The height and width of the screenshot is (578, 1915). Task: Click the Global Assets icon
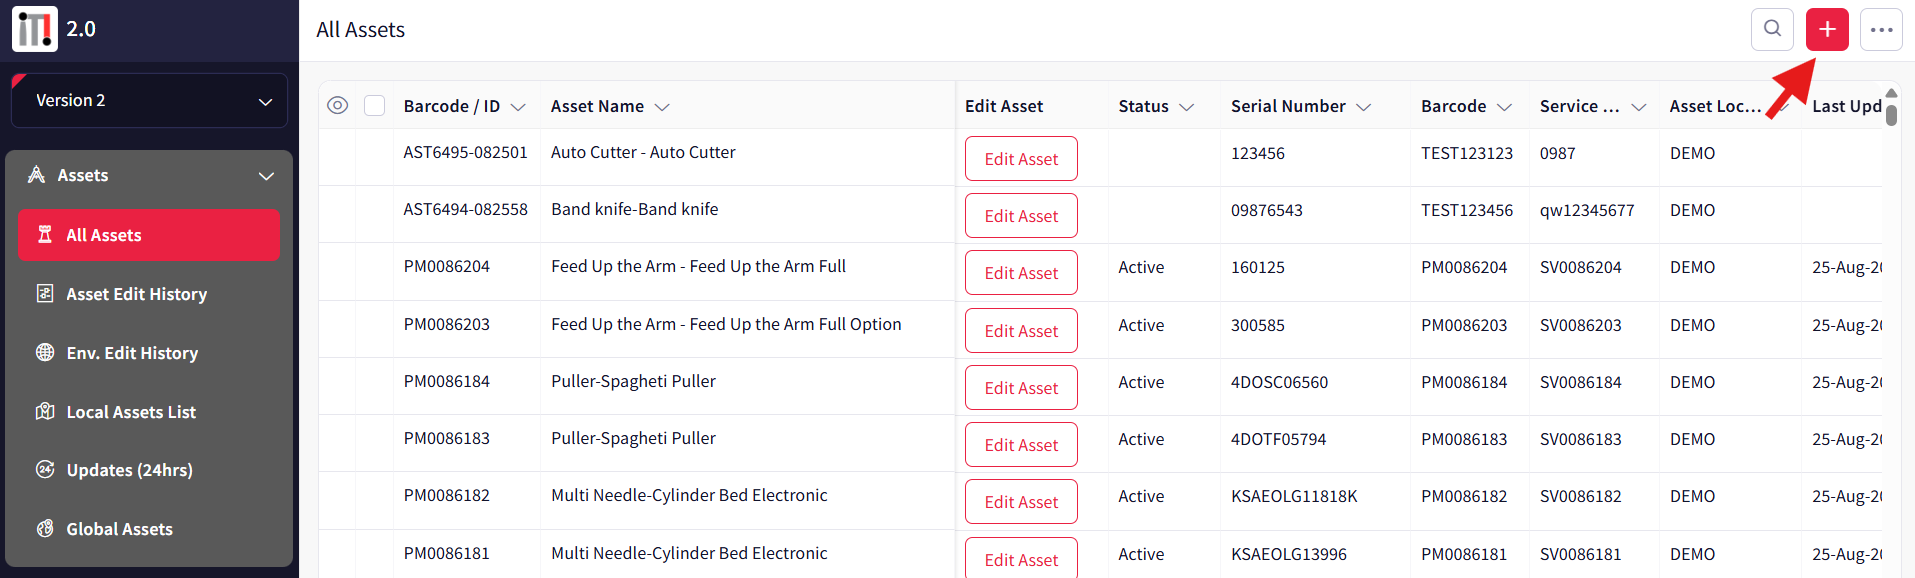(45, 529)
